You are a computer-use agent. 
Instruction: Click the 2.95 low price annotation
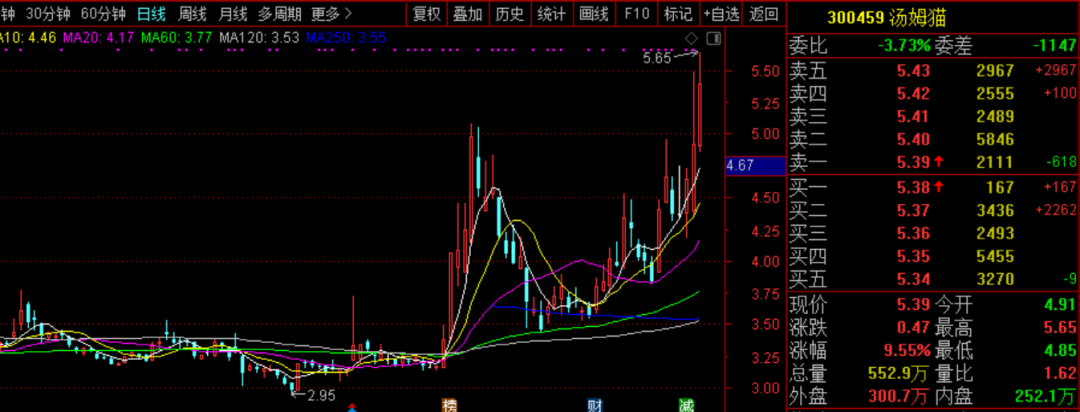pos(321,395)
